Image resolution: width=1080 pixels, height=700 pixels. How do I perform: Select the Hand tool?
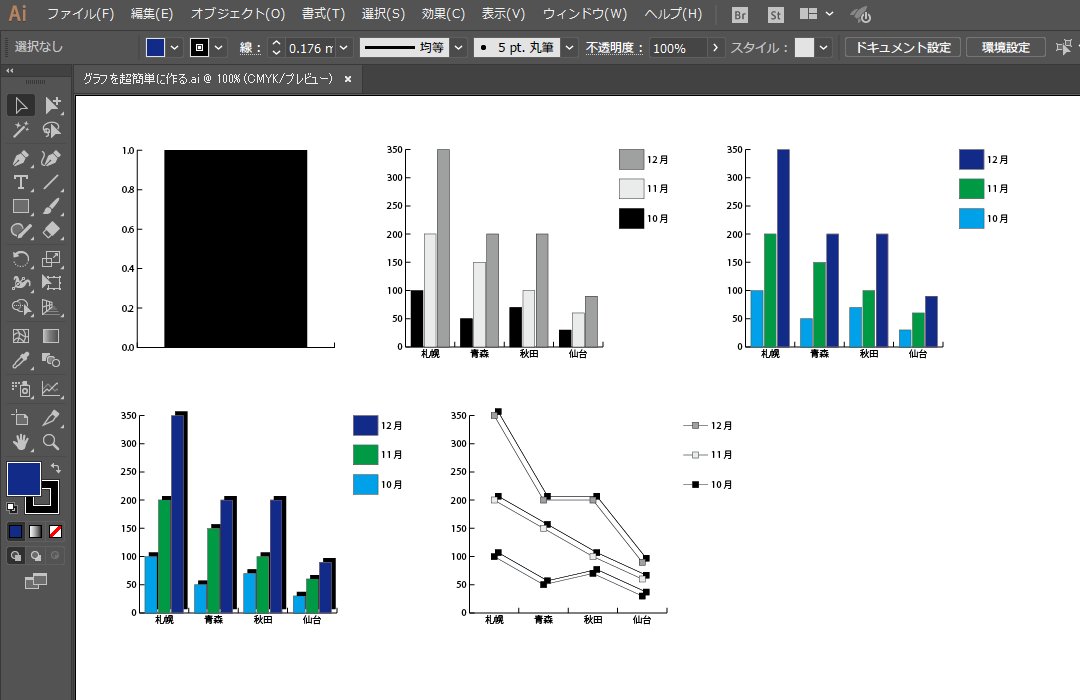point(21,442)
